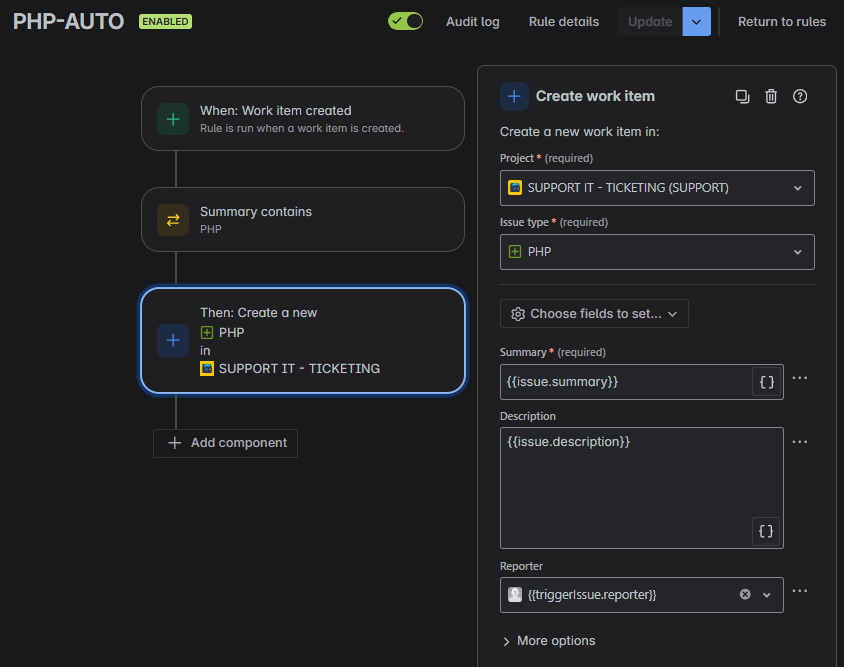Click the PHP icon in Issue type field
Viewport: 844px width, 667px height.
pyautogui.click(x=515, y=251)
